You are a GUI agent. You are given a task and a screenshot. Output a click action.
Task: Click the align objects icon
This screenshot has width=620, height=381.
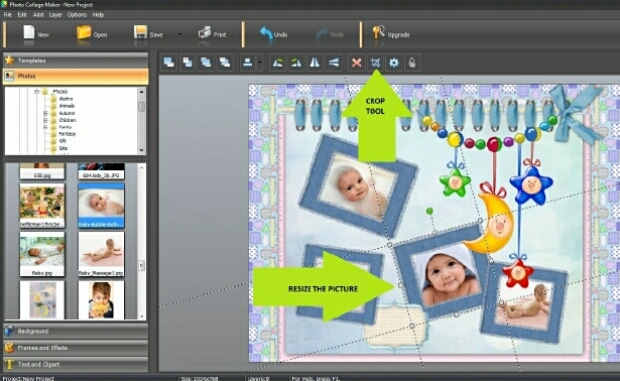(248, 62)
